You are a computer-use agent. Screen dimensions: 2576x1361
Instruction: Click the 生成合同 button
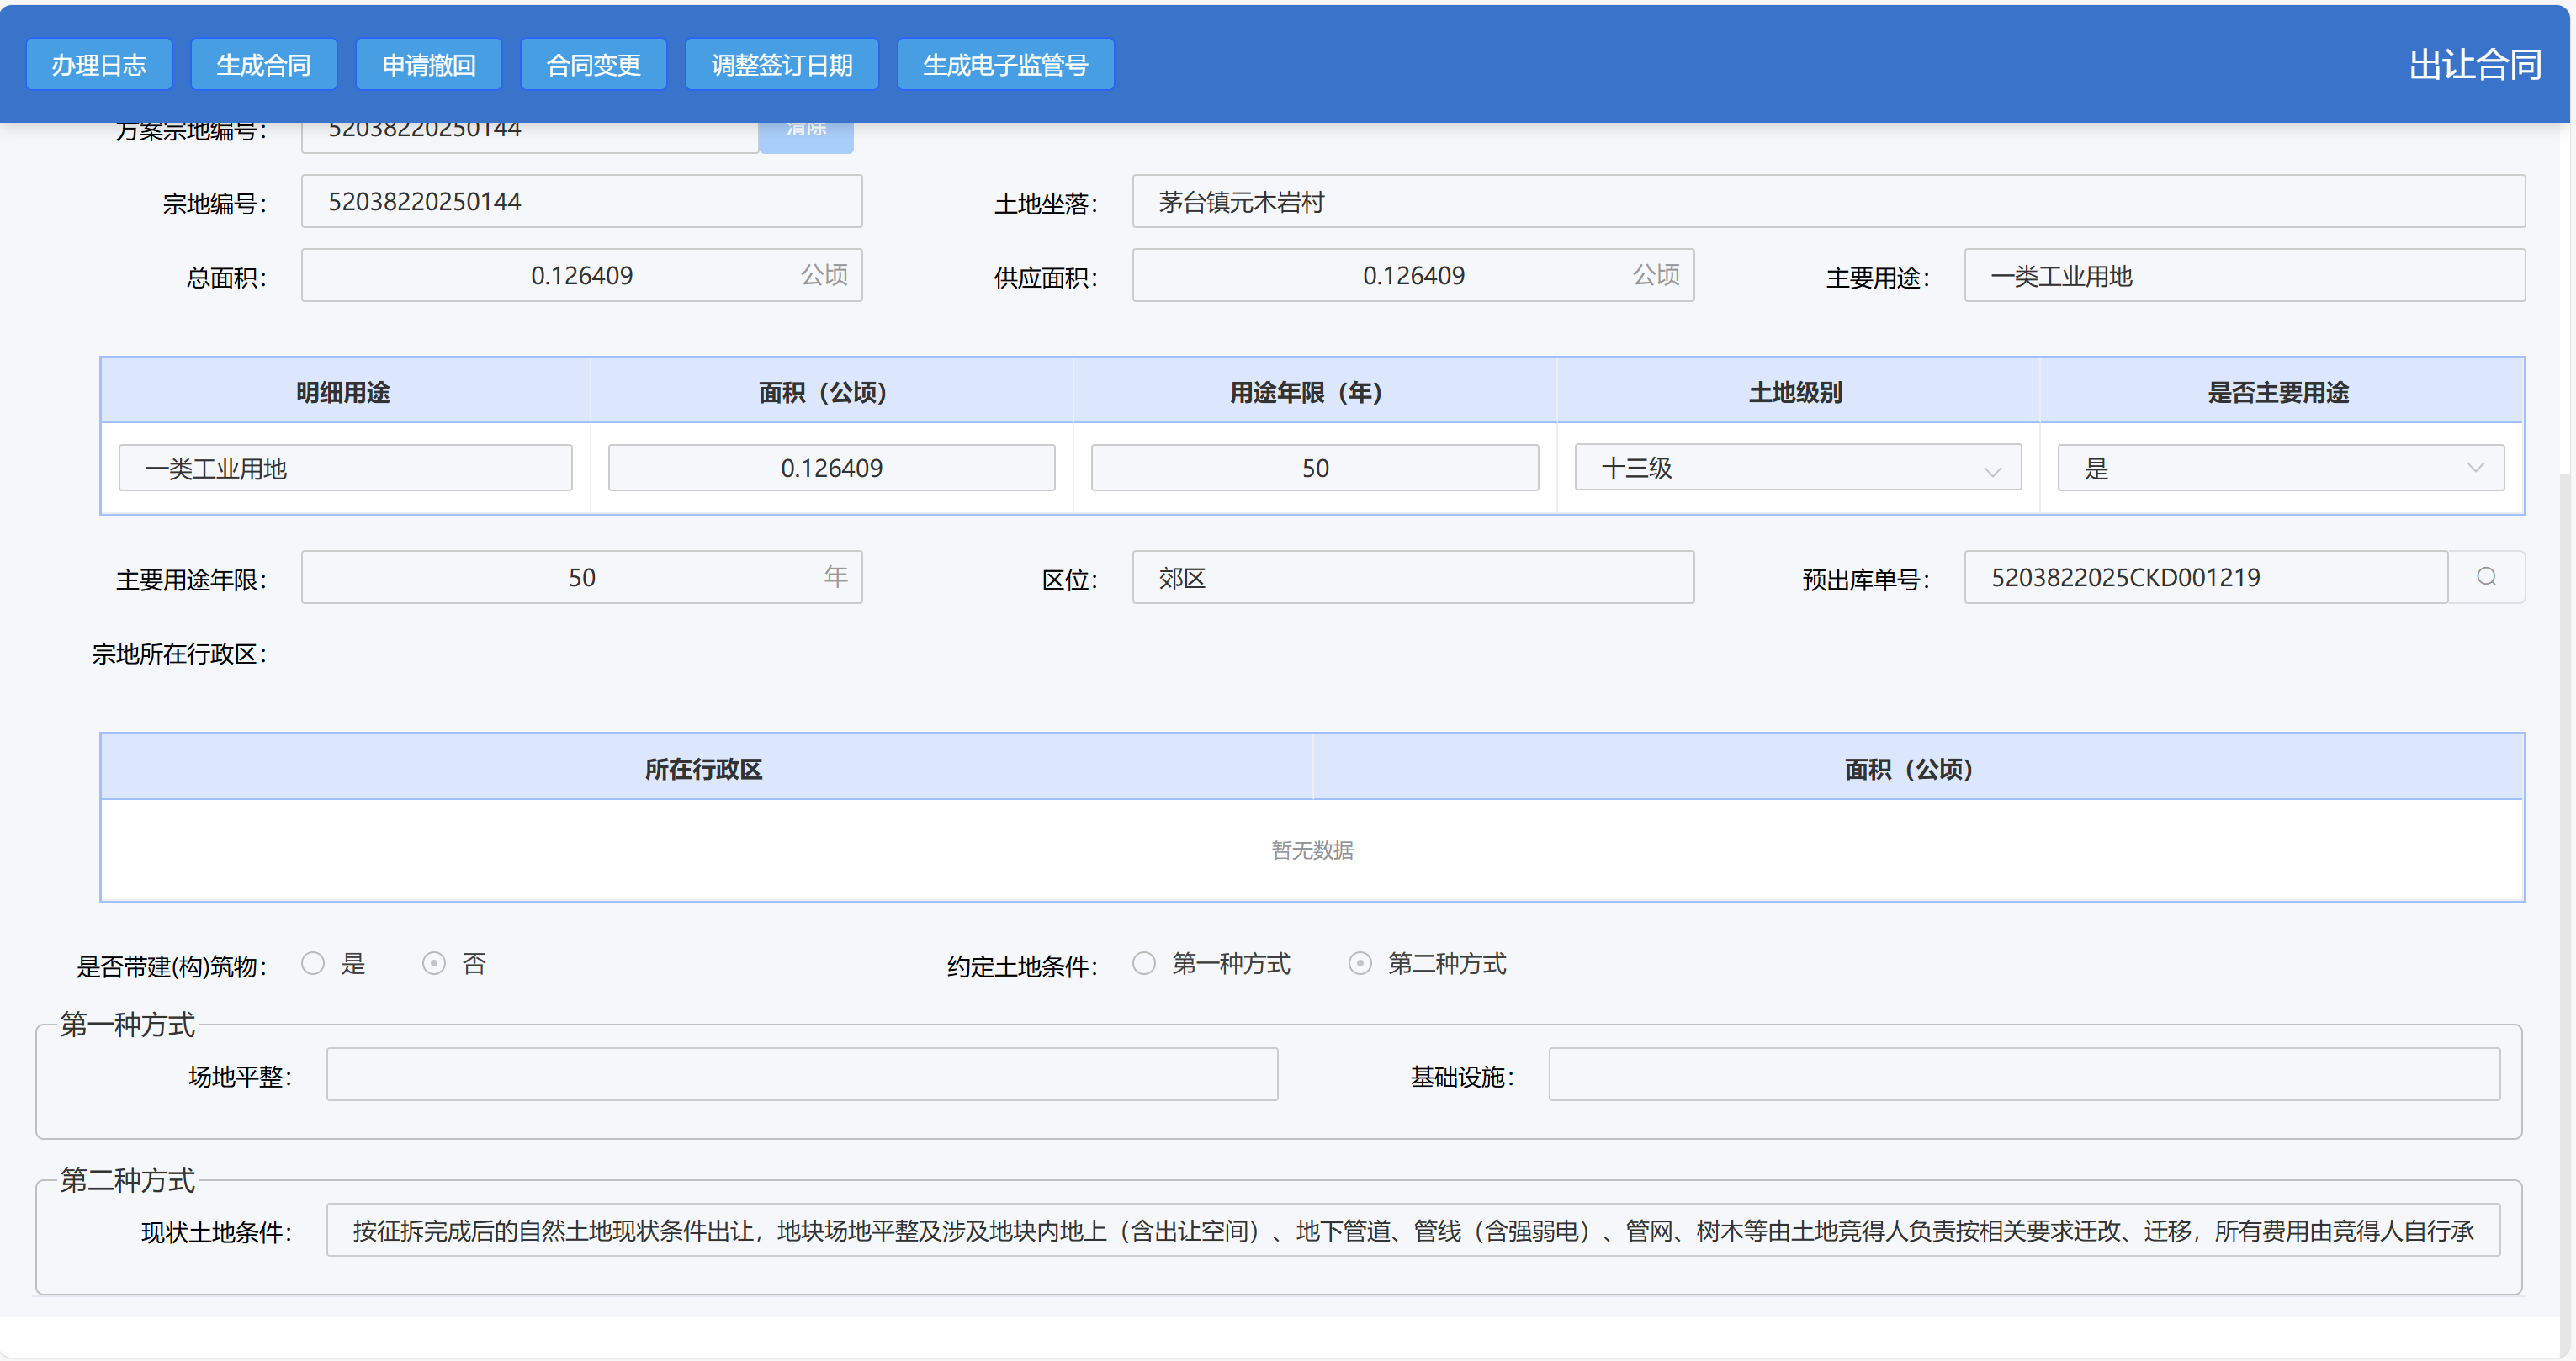[263, 65]
